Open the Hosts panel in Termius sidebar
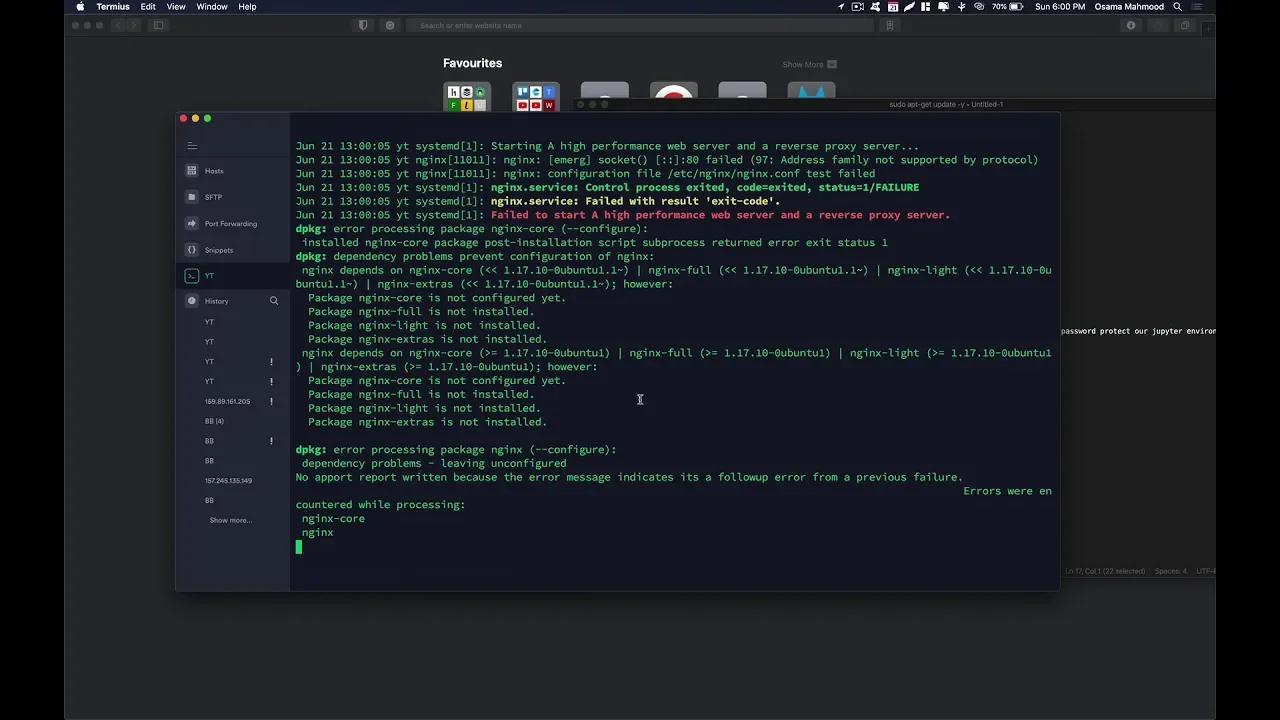Screen dimensions: 1280x720 (x=213, y=170)
